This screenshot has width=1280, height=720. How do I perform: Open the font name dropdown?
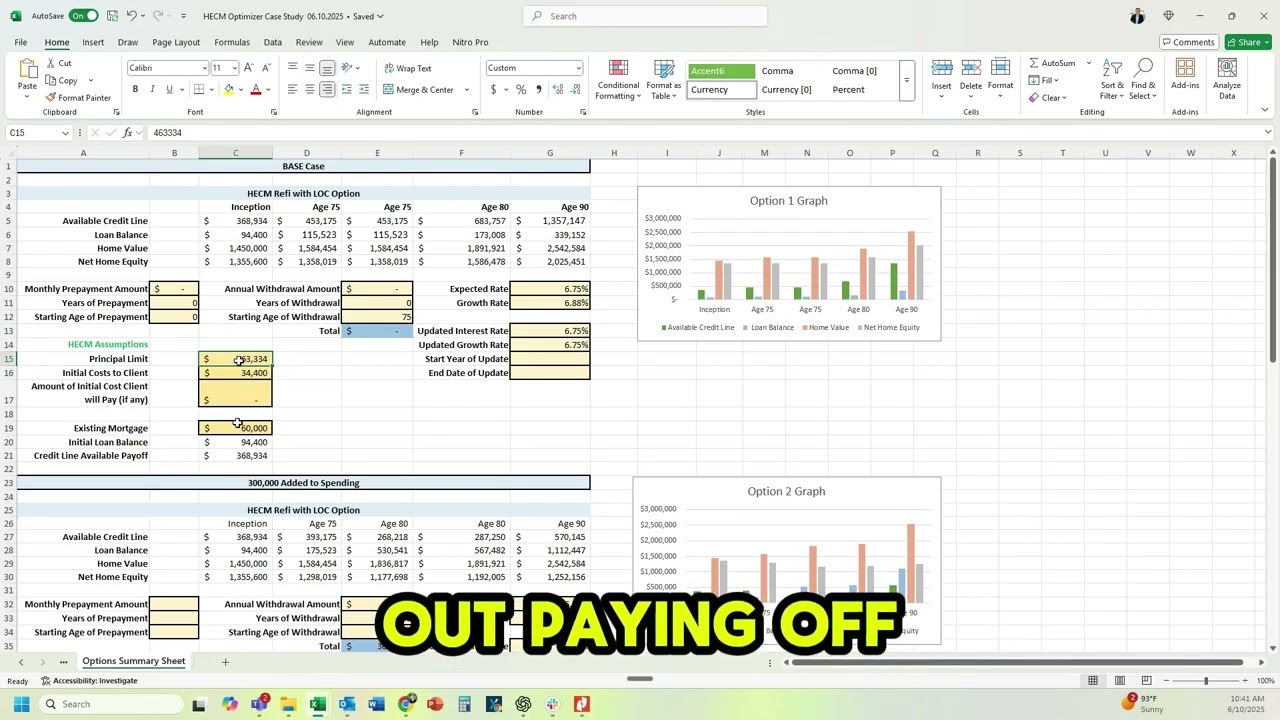(x=203, y=68)
